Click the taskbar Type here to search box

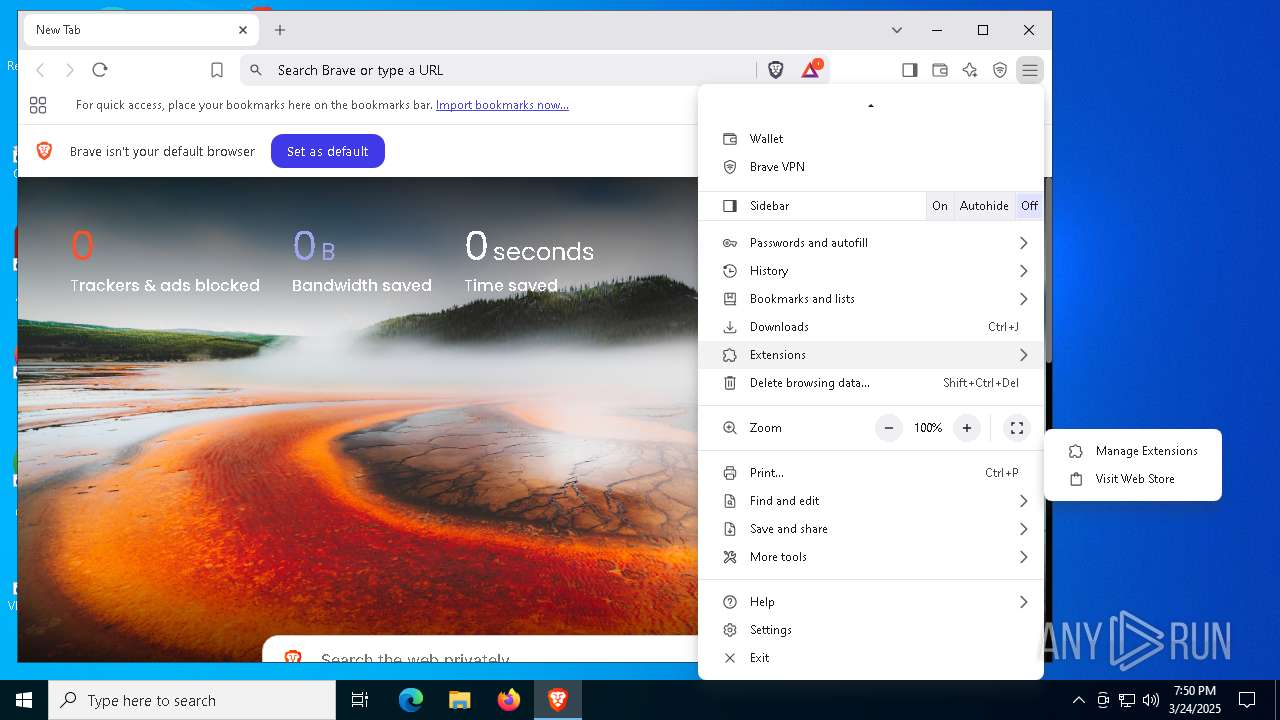click(x=192, y=700)
